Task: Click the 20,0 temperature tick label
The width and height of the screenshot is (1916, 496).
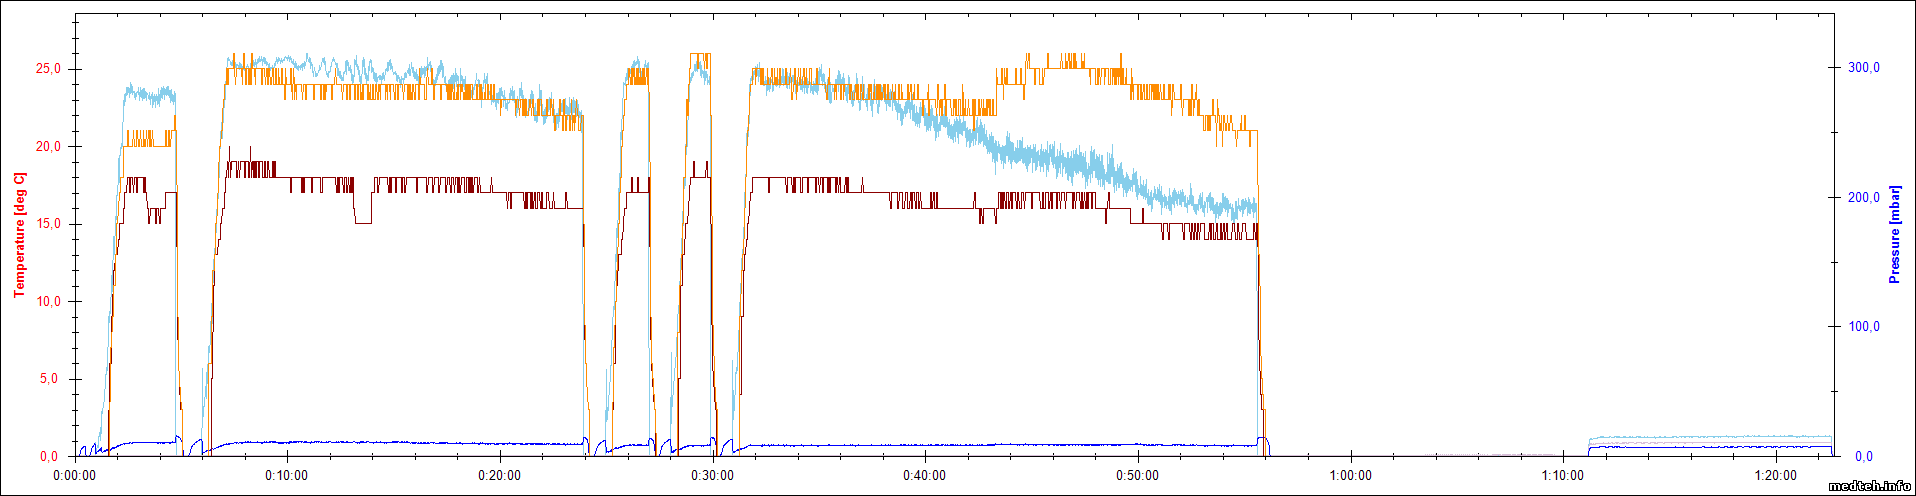Action: pos(48,147)
